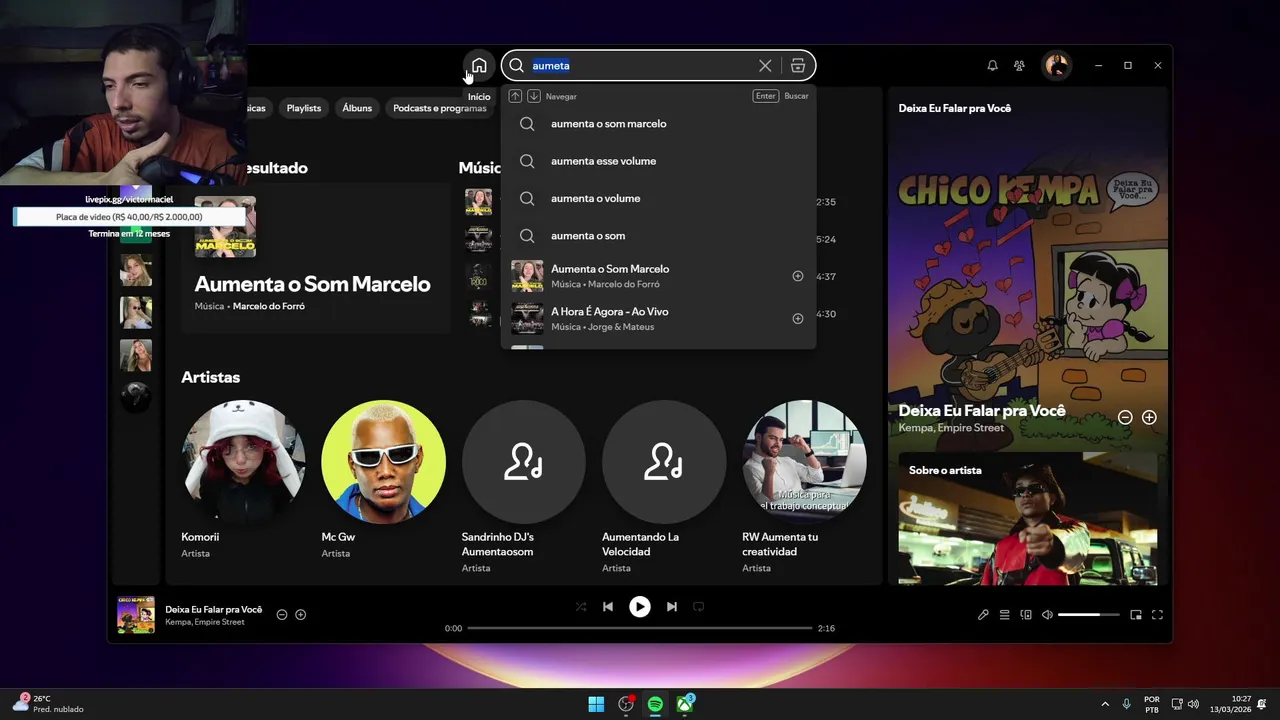1280x720 pixels.
Task: Click the Artistas section heading
Action: click(x=210, y=377)
